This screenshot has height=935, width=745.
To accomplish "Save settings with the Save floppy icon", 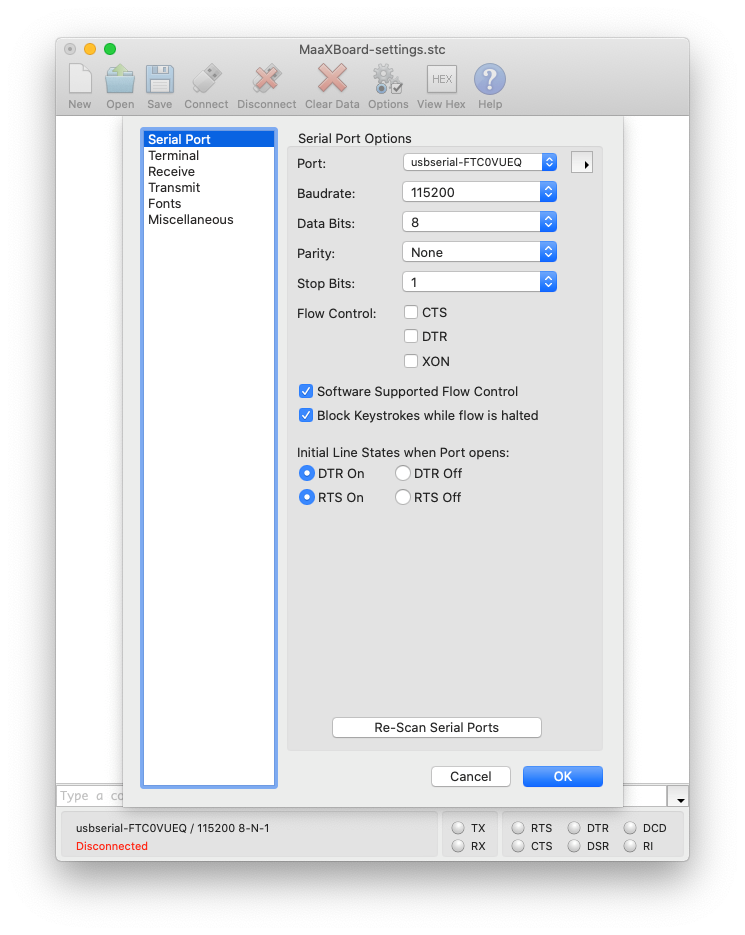I will tap(160, 79).
